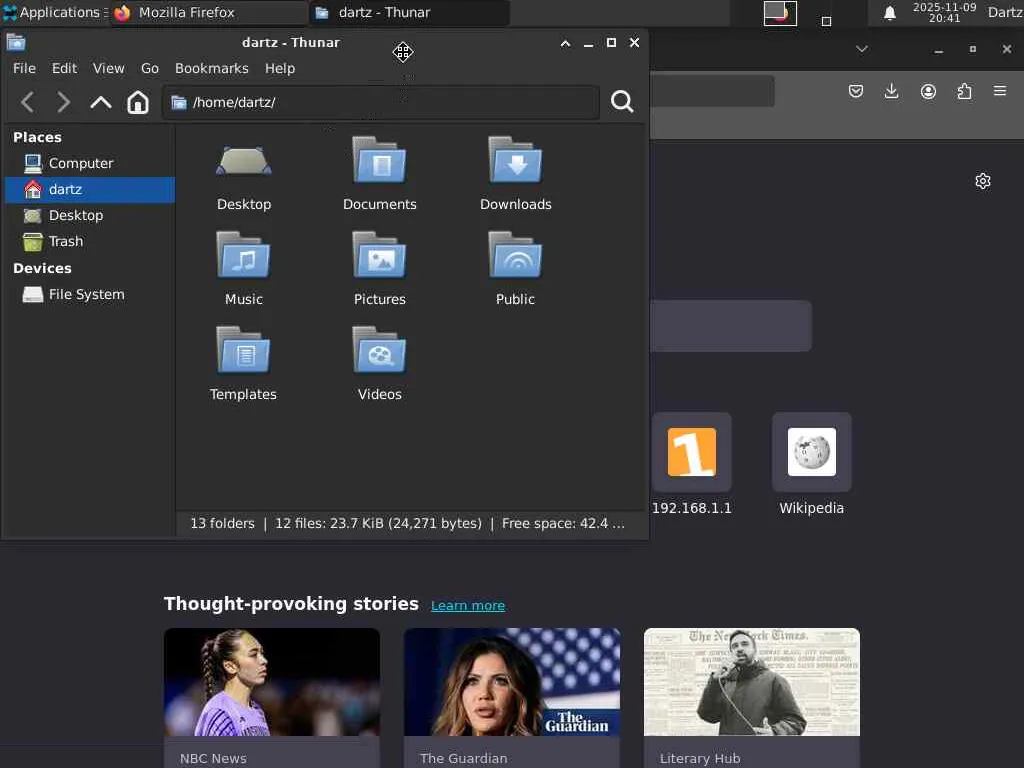Expand the Firefox list all tabs chevron

(x=862, y=49)
